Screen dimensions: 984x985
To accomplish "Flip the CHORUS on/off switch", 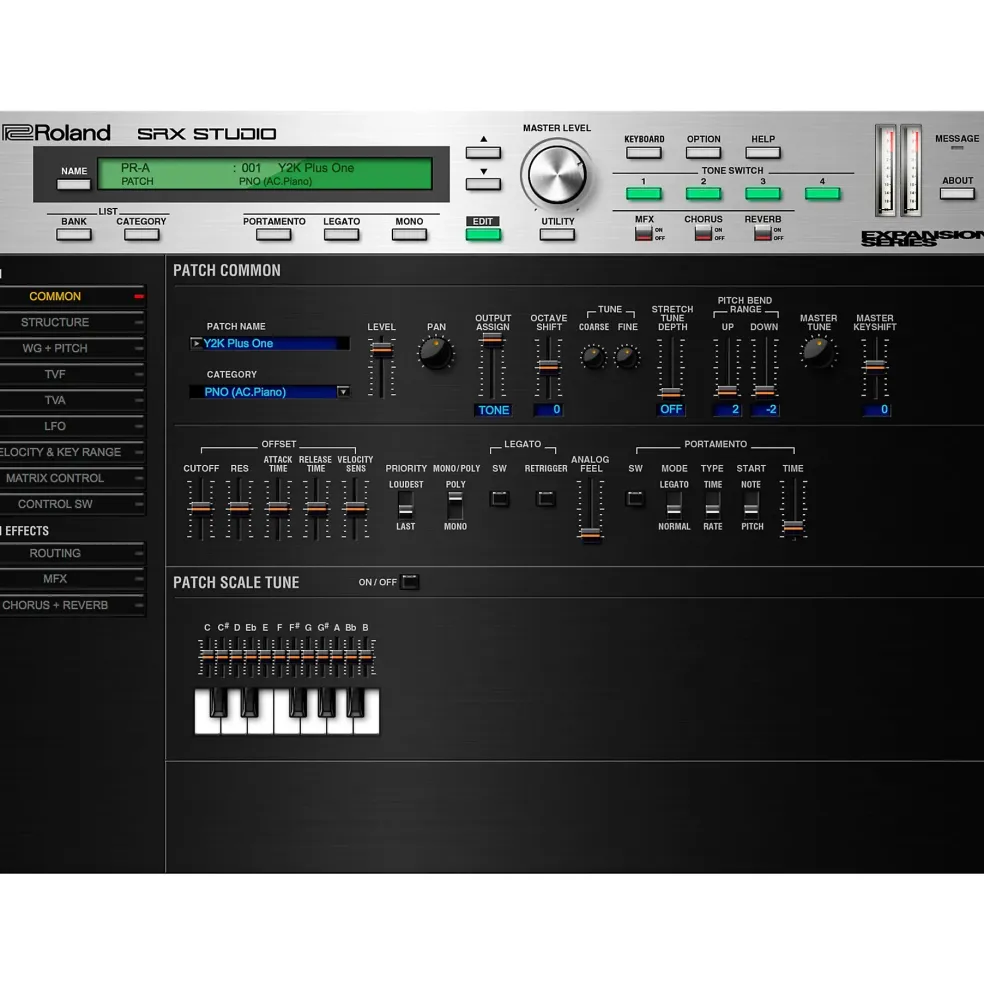I will click(x=703, y=234).
